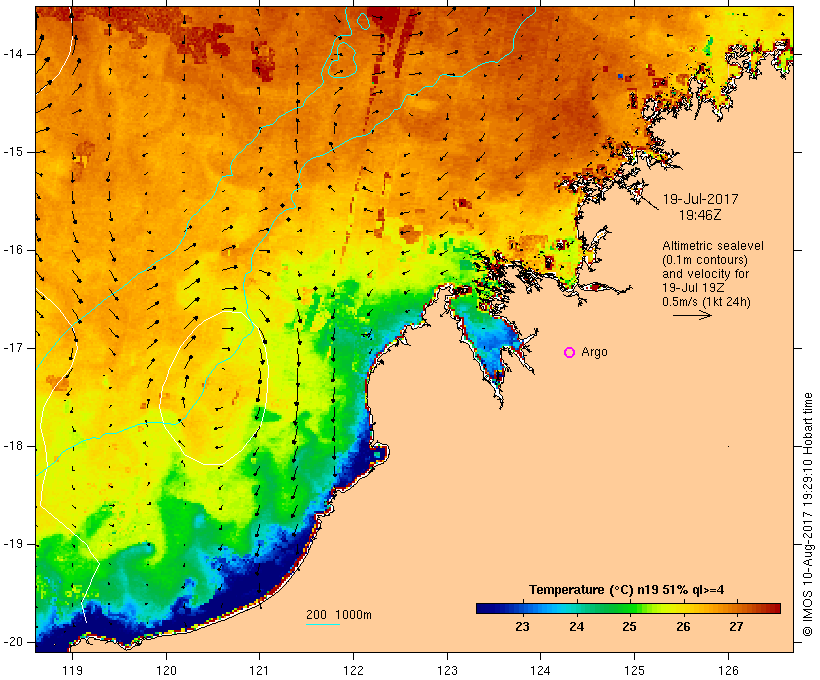Image resolution: width=820 pixels, height=680 pixels.
Task: Click latitude label -16
Action: 12,250
